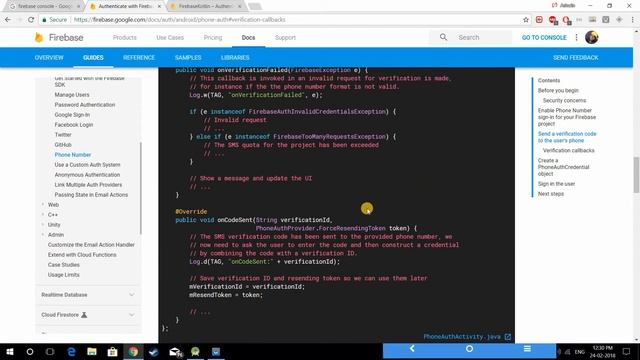Open the Use Cases menu
The width and height of the screenshot is (640, 360).
[170, 38]
